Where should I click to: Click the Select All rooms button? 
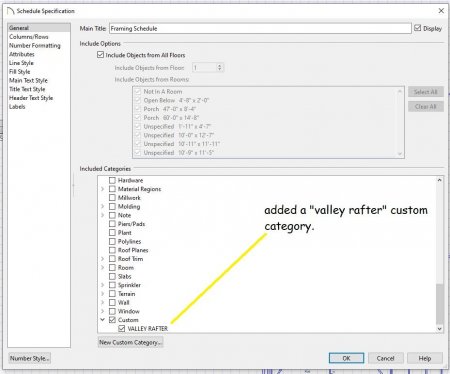tap(426, 92)
